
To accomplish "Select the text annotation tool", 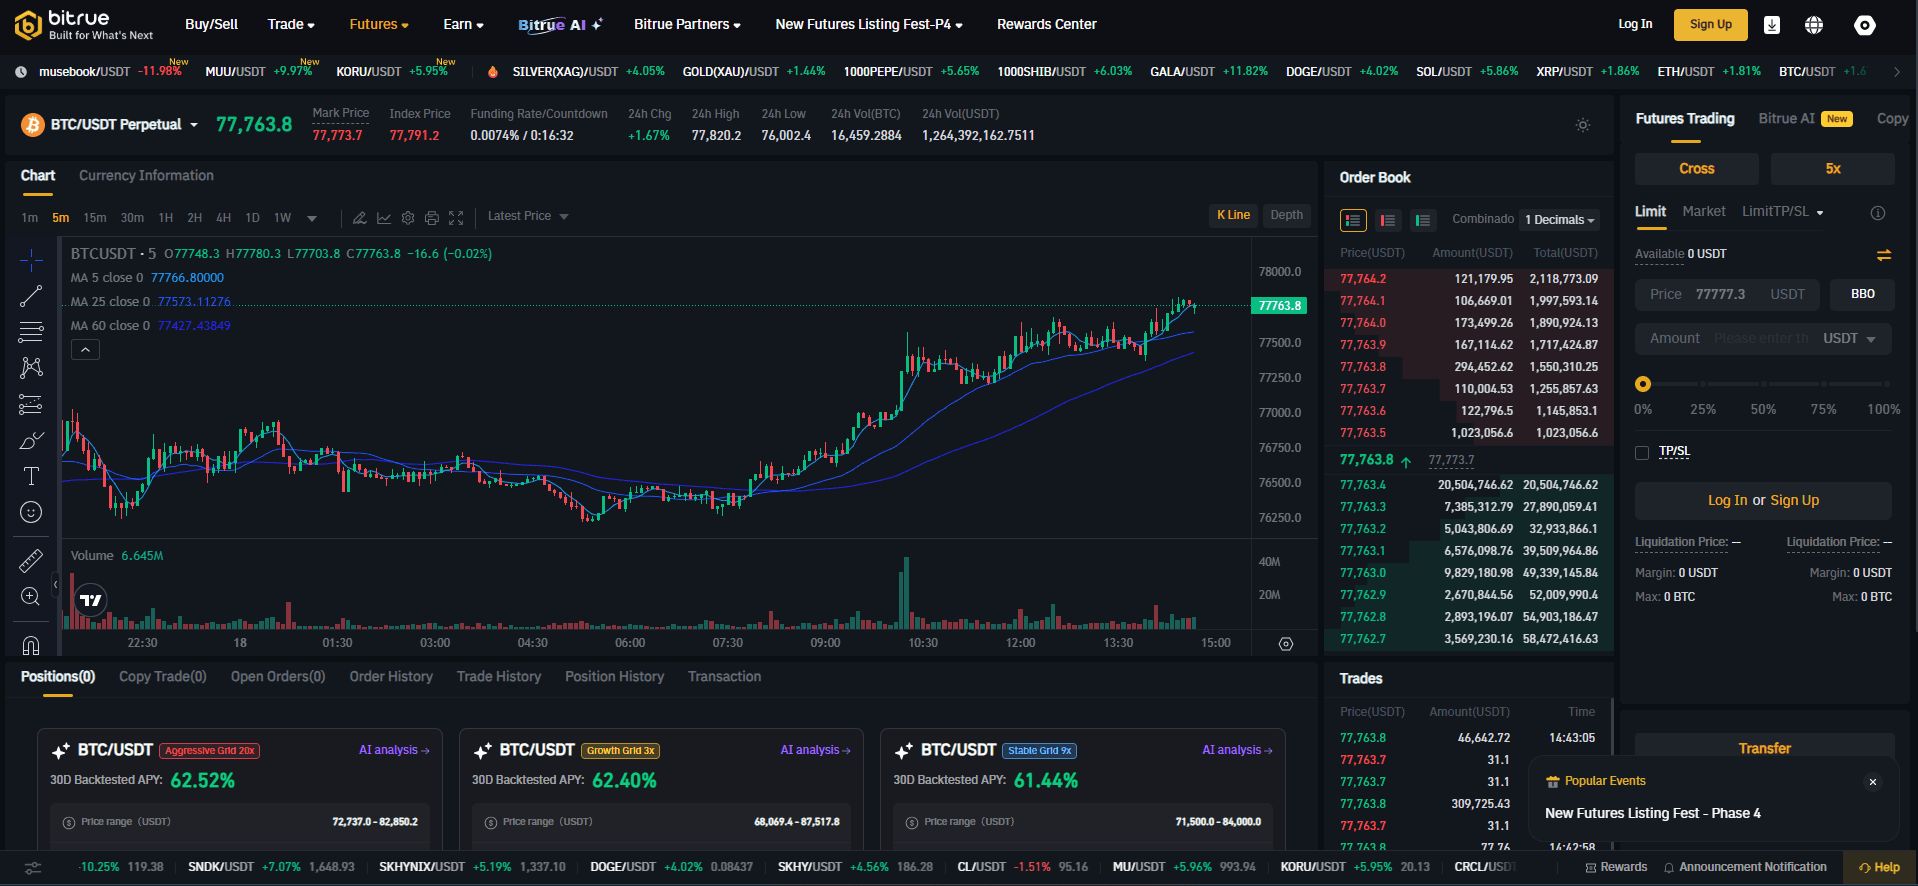I will [31, 476].
